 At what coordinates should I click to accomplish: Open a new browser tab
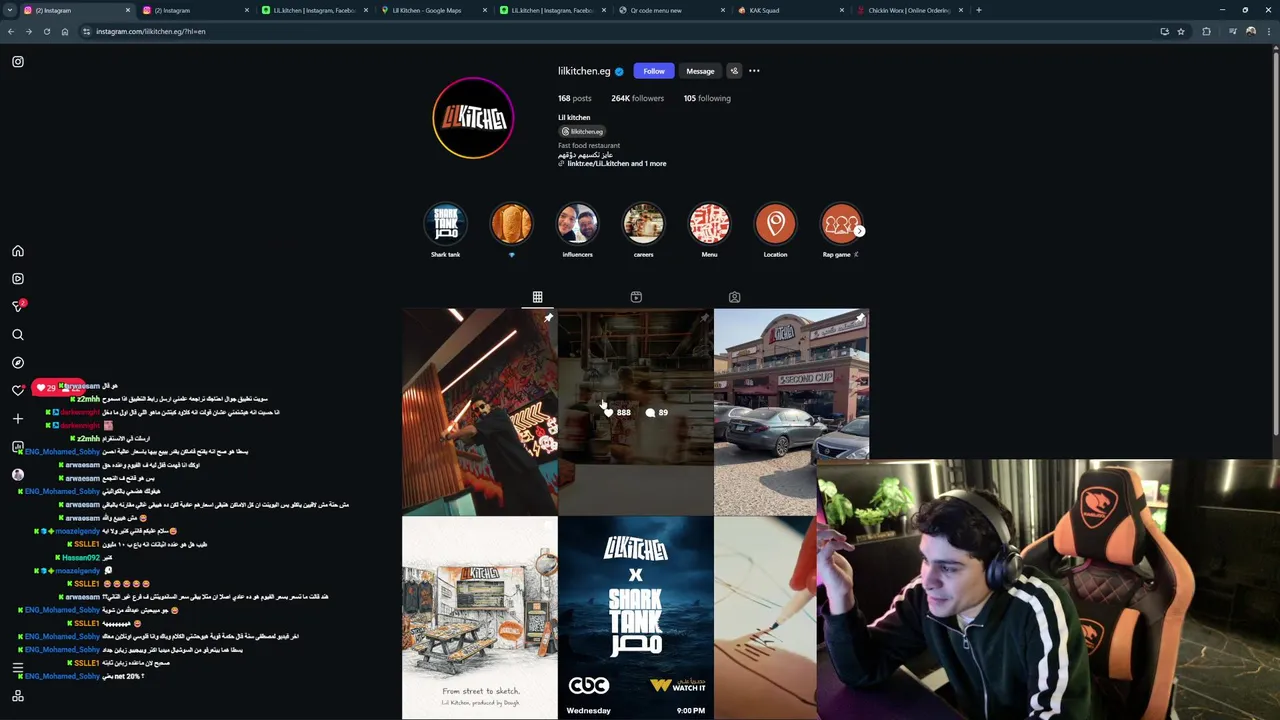979,10
